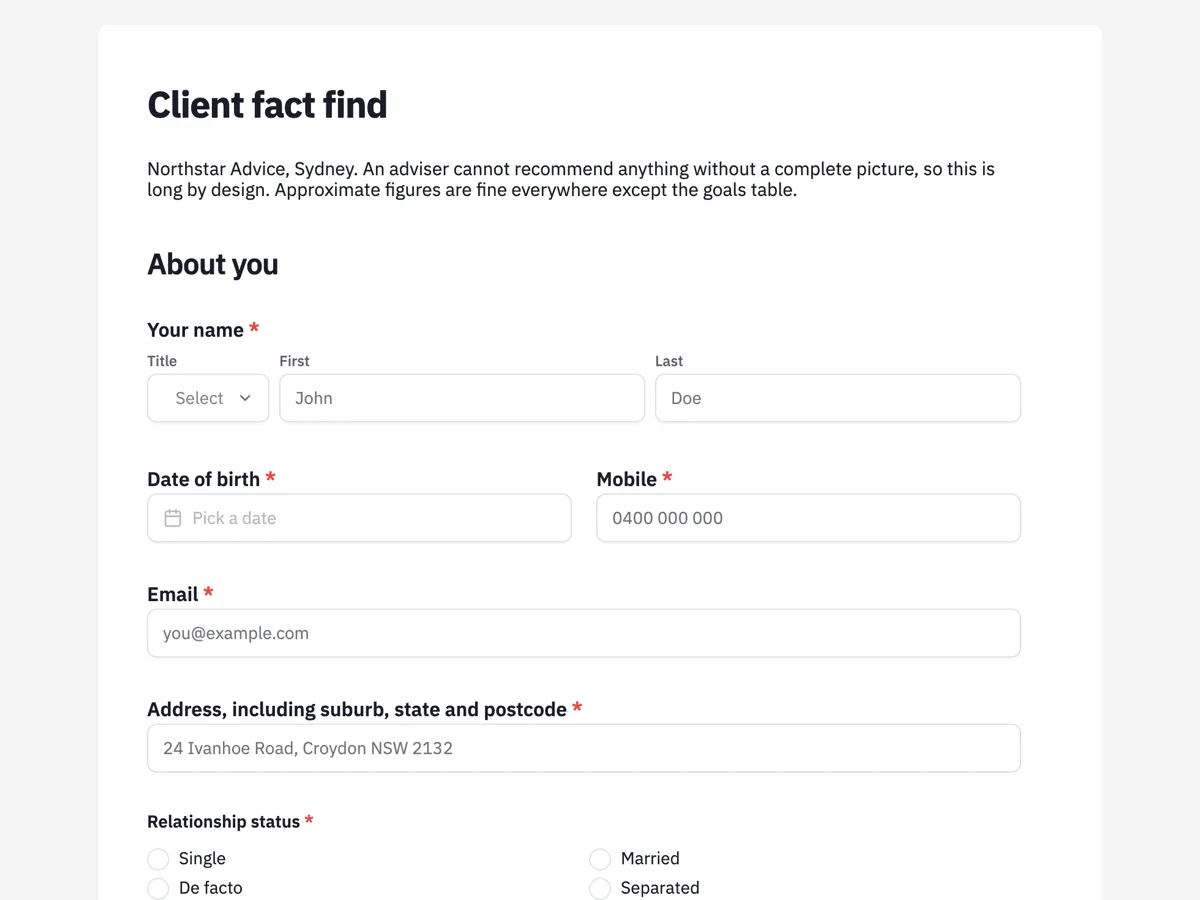Click the Email input field

pyautogui.click(x=584, y=633)
